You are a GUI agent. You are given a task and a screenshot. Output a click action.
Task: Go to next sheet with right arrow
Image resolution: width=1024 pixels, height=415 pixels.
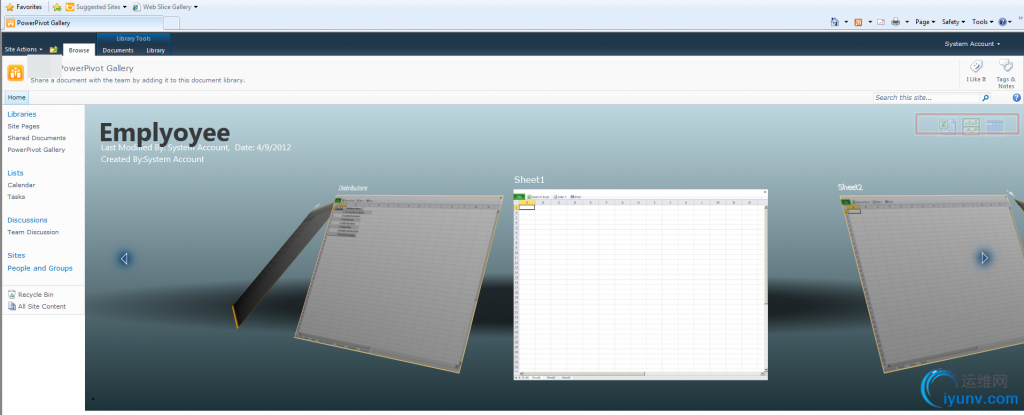click(x=984, y=258)
